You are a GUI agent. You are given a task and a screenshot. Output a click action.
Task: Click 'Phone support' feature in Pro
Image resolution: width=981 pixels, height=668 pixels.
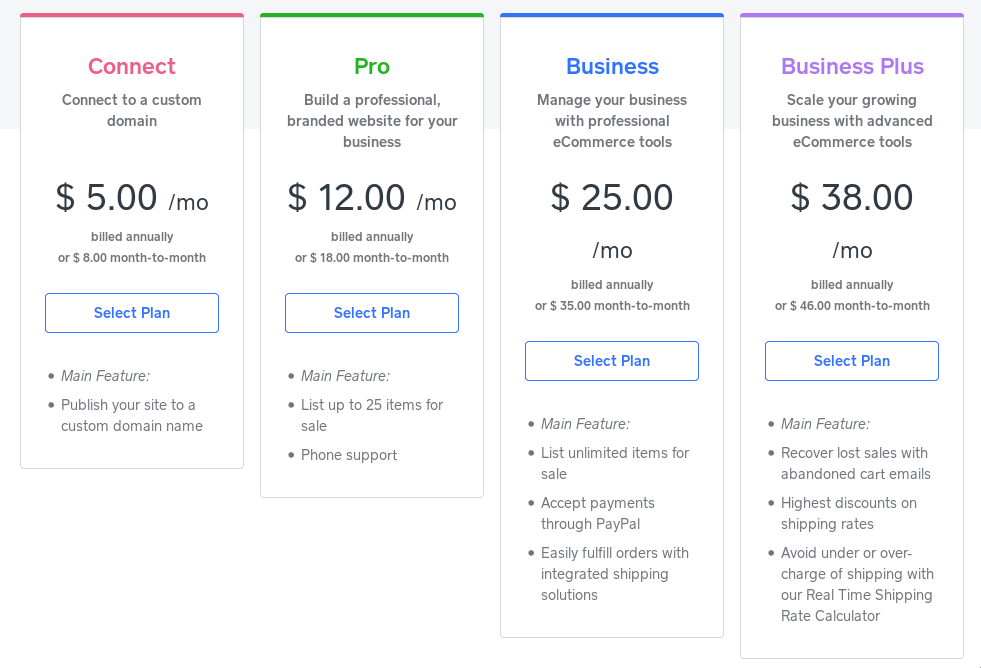coord(348,455)
